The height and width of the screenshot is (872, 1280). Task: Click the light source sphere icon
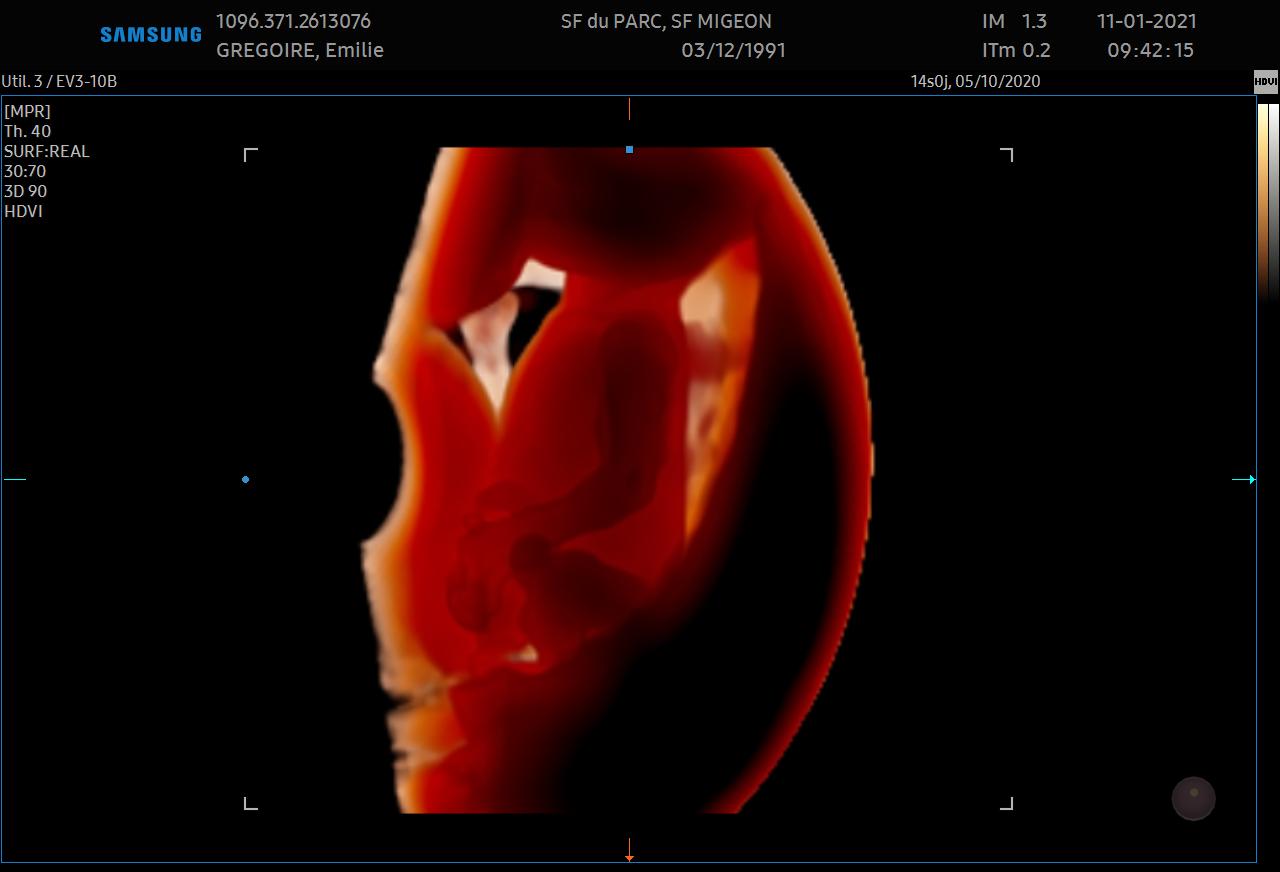coord(1193,799)
